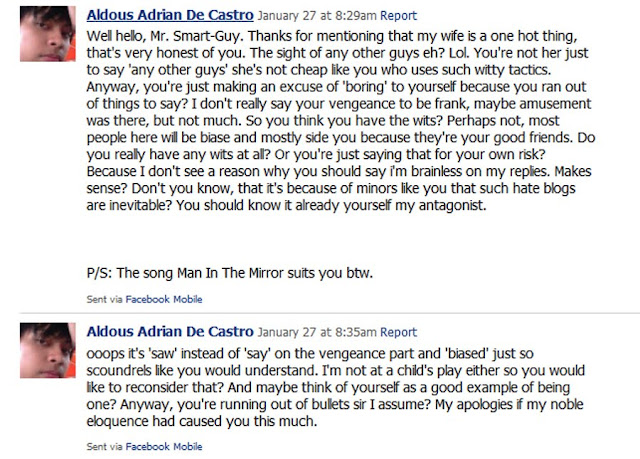Follow the Facebook Mobile link under the 8:35am message
The height and width of the screenshot is (459, 640).
pos(164,446)
